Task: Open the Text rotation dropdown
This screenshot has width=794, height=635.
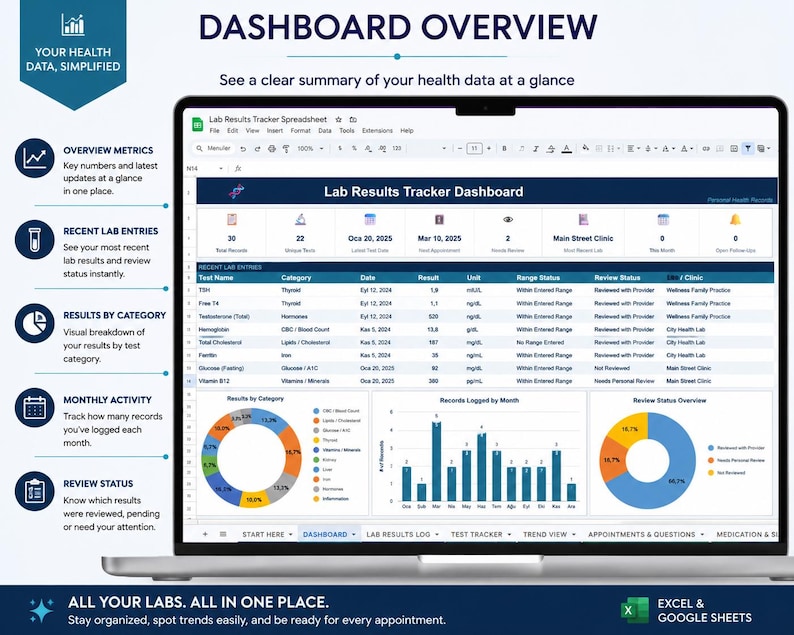Action: click(x=687, y=148)
